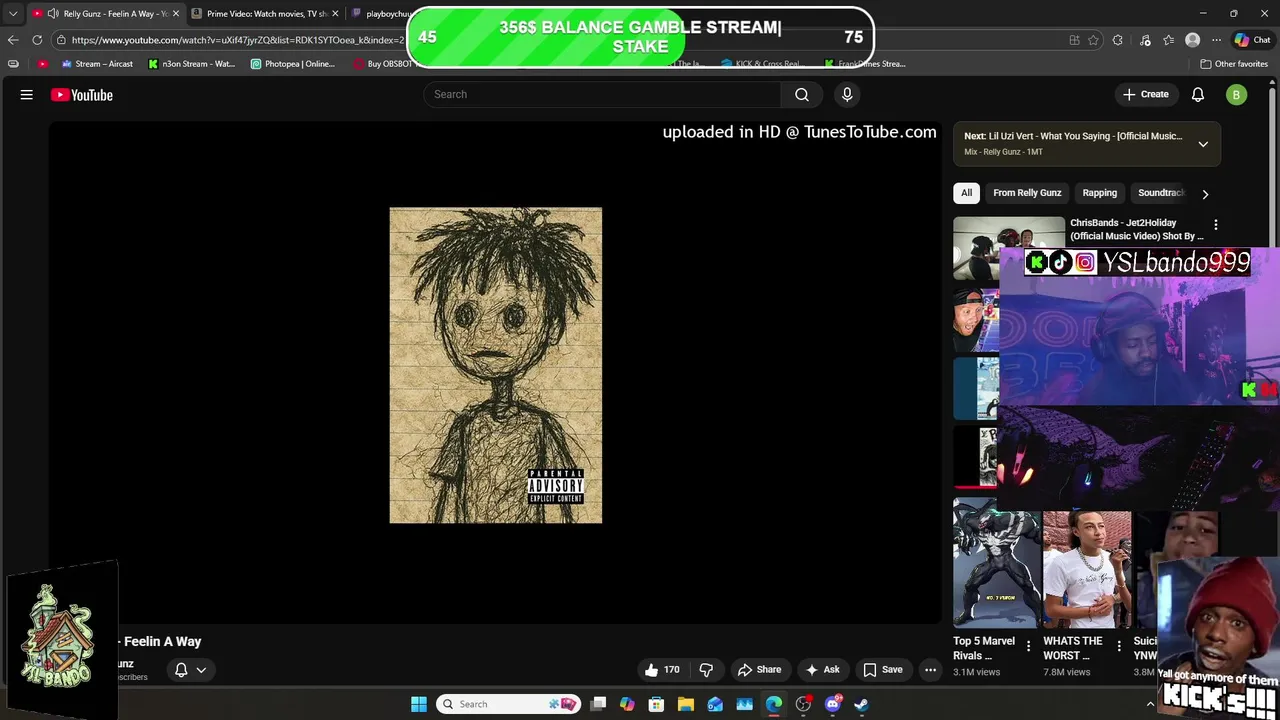The width and height of the screenshot is (1280, 720).
Task: Open options for Top 5 Marvel Rivals video
Action: point(1028,646)
